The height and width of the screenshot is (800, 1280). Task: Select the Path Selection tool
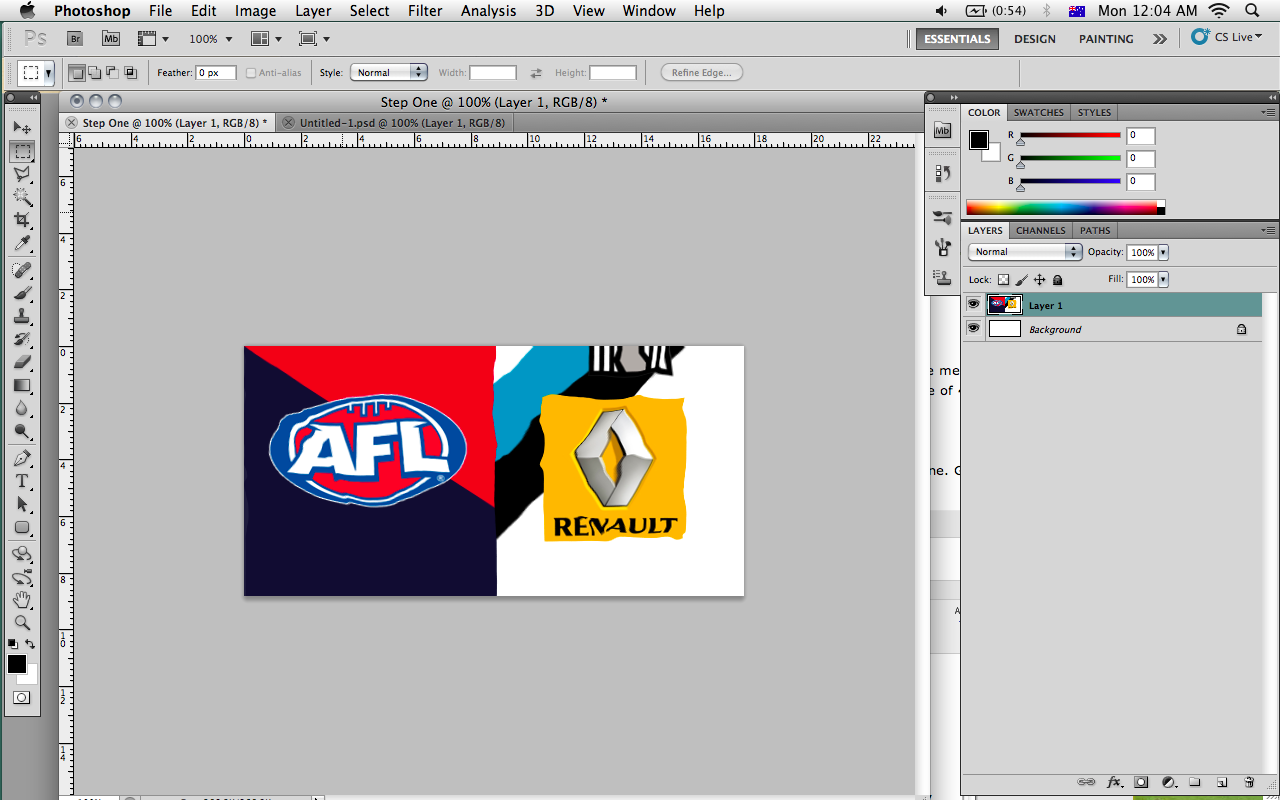tap(22, 504)
